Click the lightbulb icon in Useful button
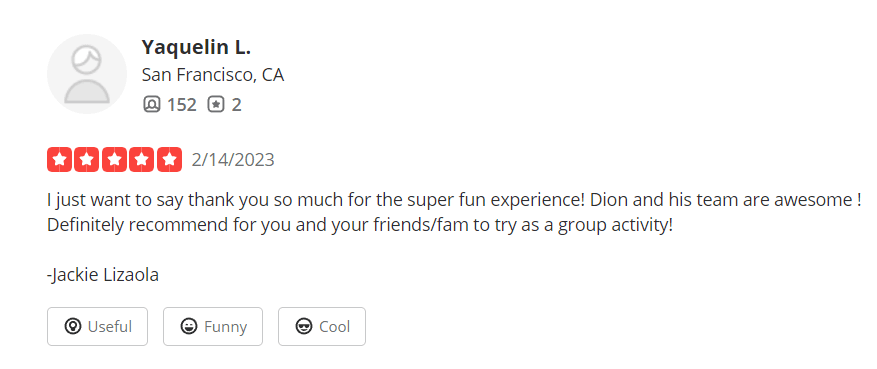The image size is (877, 369). (73, 327)
